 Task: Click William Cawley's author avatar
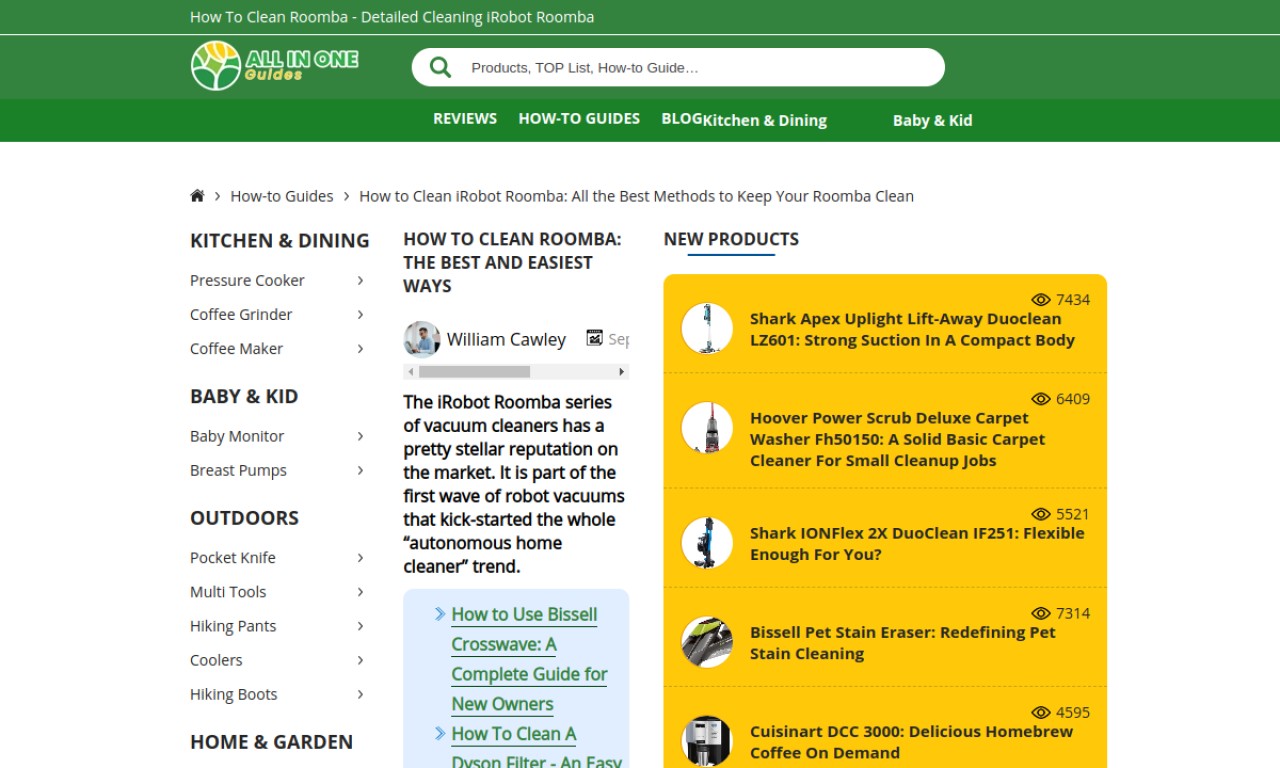[422, 339]
